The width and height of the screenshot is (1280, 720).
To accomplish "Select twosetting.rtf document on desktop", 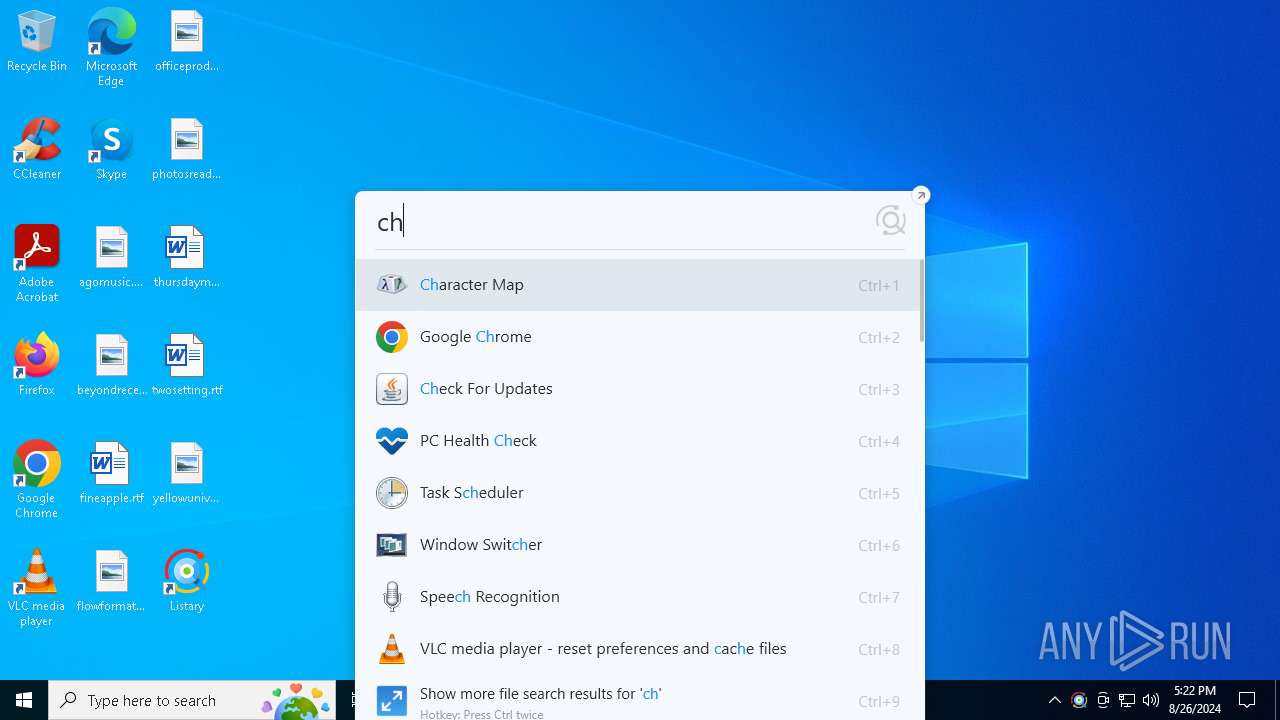I will tap(187, 366).
